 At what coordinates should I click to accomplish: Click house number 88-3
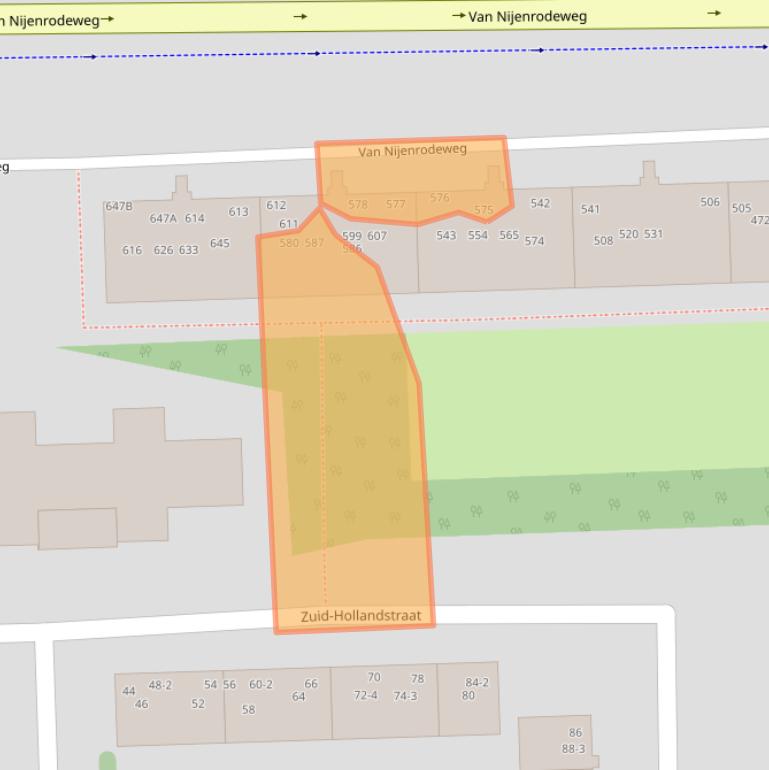(573, 748)
